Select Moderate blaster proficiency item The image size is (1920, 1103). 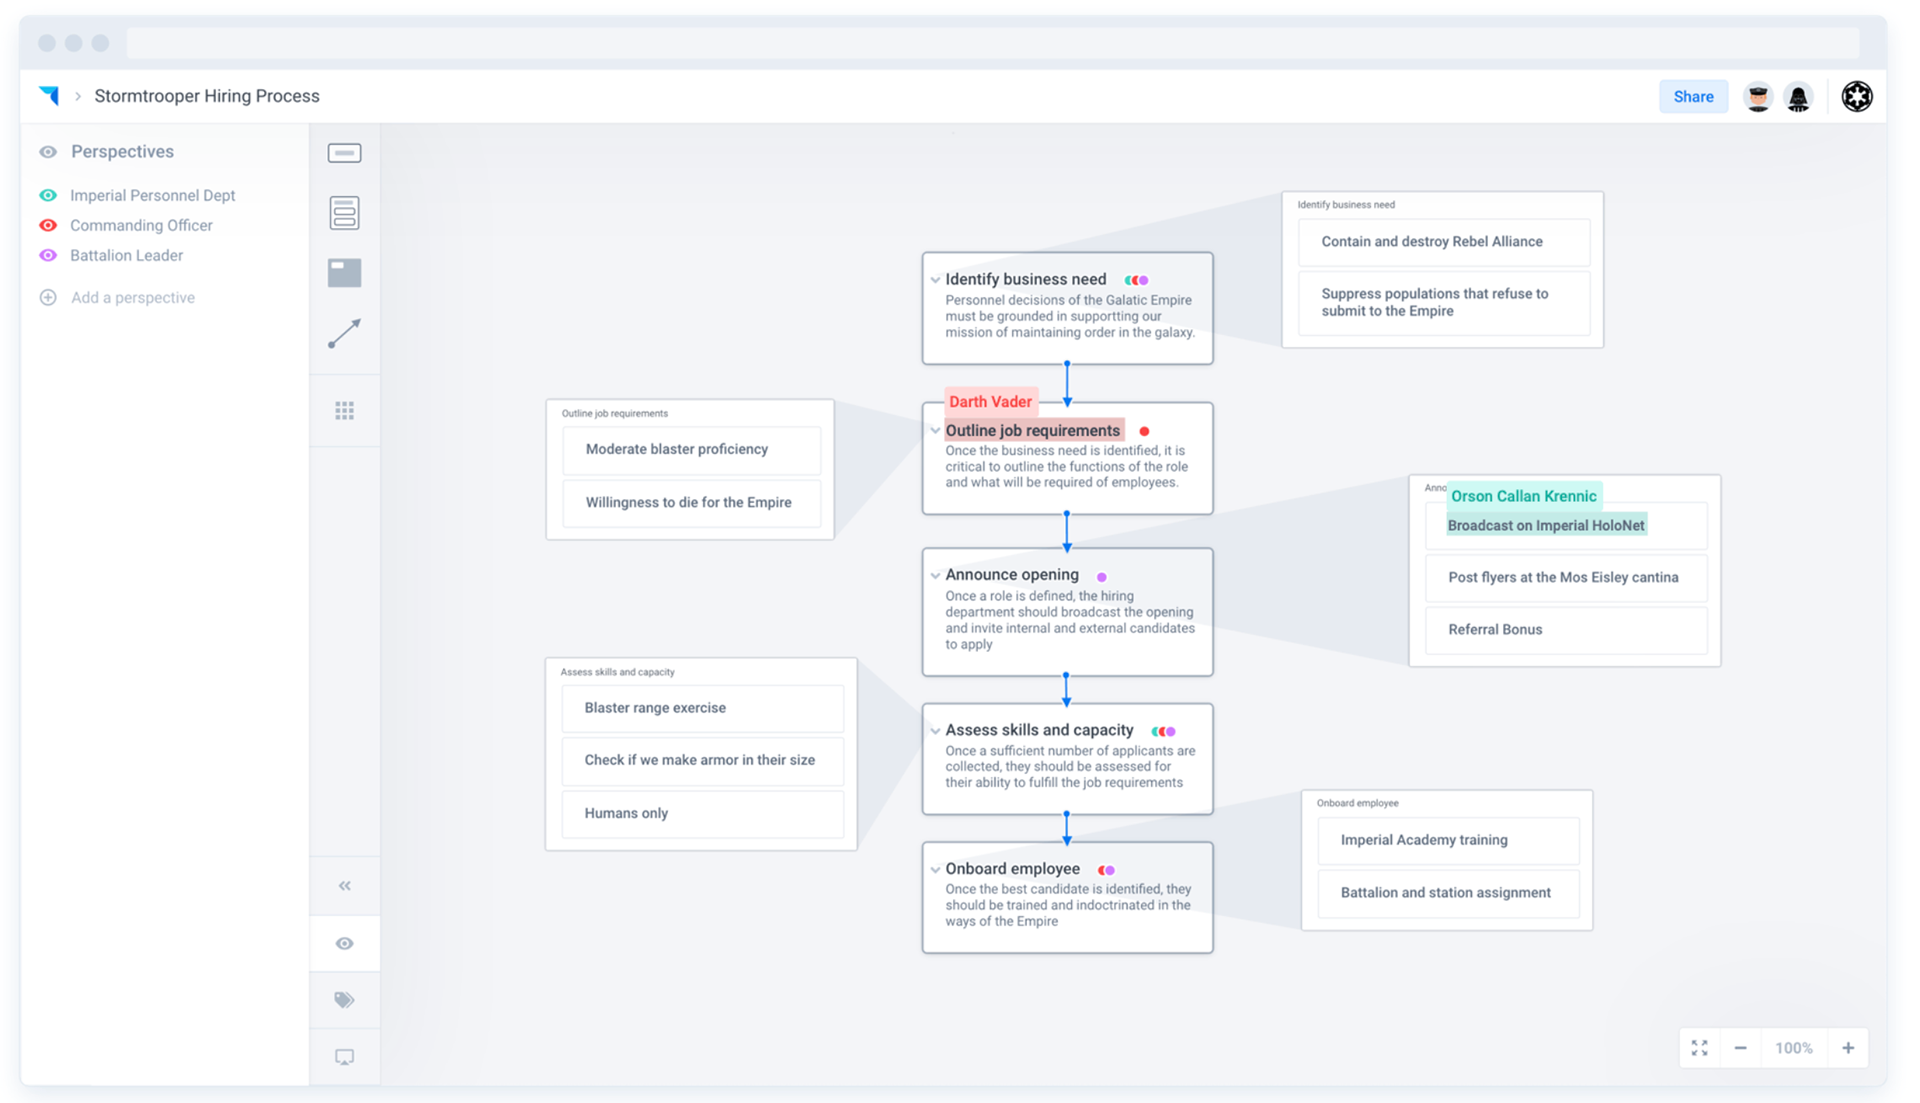coord(691,449)
